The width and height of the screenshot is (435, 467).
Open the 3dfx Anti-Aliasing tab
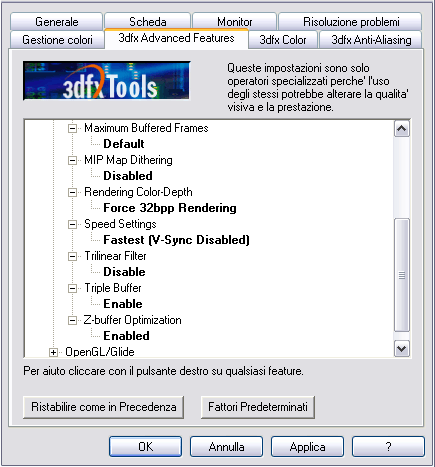(x=371, y=40)
